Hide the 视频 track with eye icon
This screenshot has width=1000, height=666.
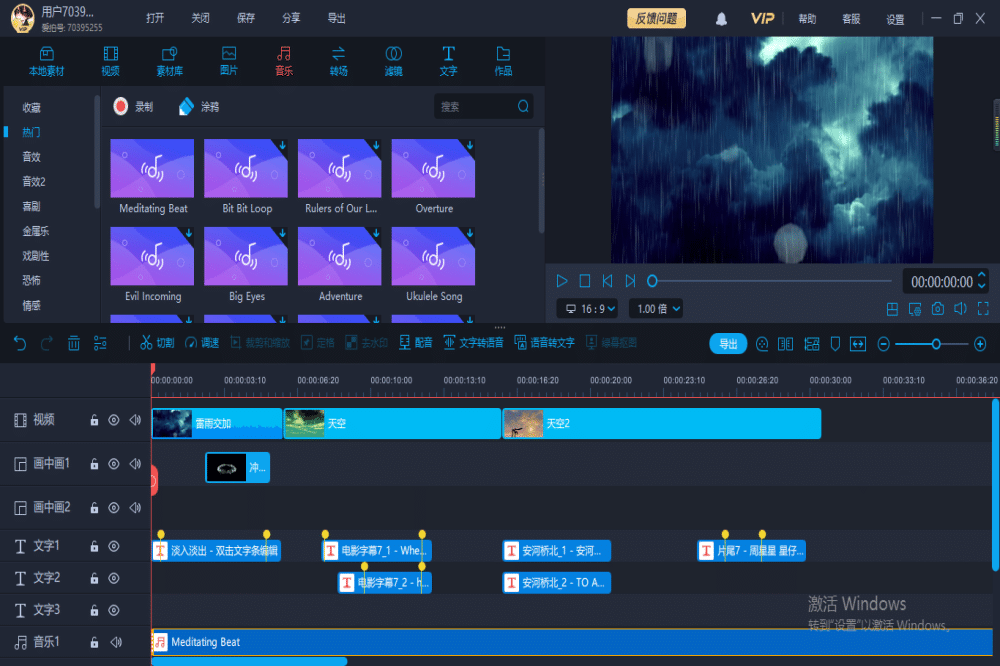tap(114, 420)
